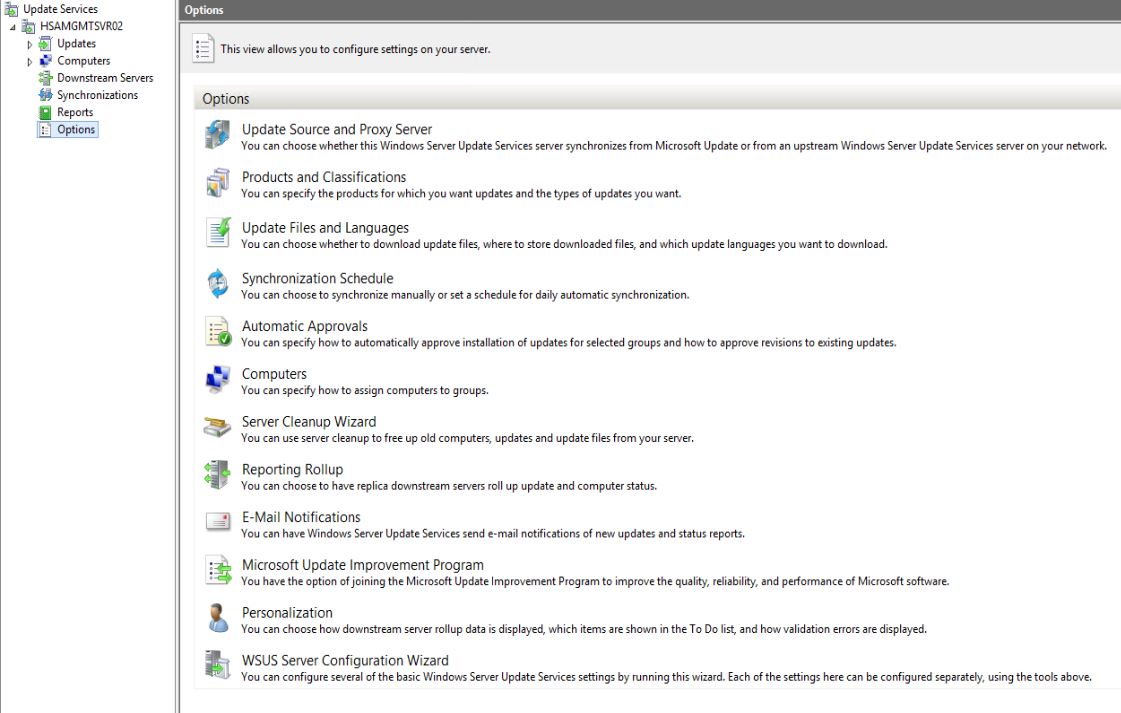Select Update Services root in tree
This screenshot has width=1121, height=713.
61,9
